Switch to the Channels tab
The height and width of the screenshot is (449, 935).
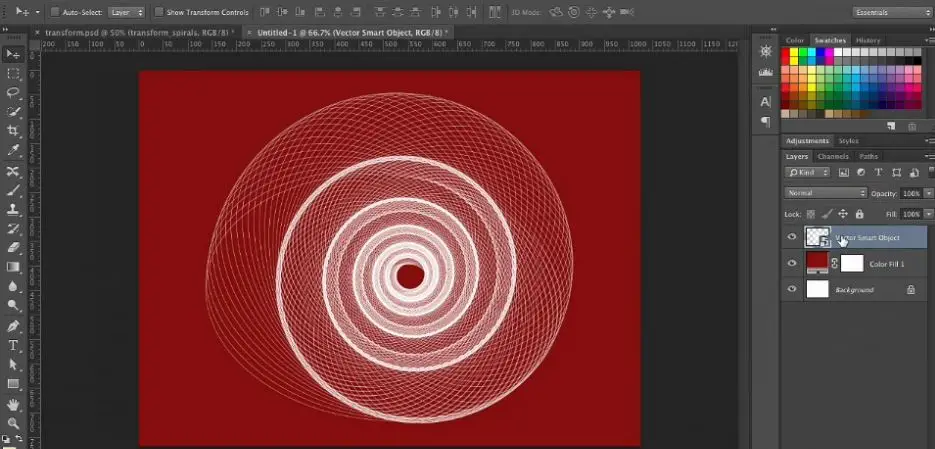tap(833, 157)
